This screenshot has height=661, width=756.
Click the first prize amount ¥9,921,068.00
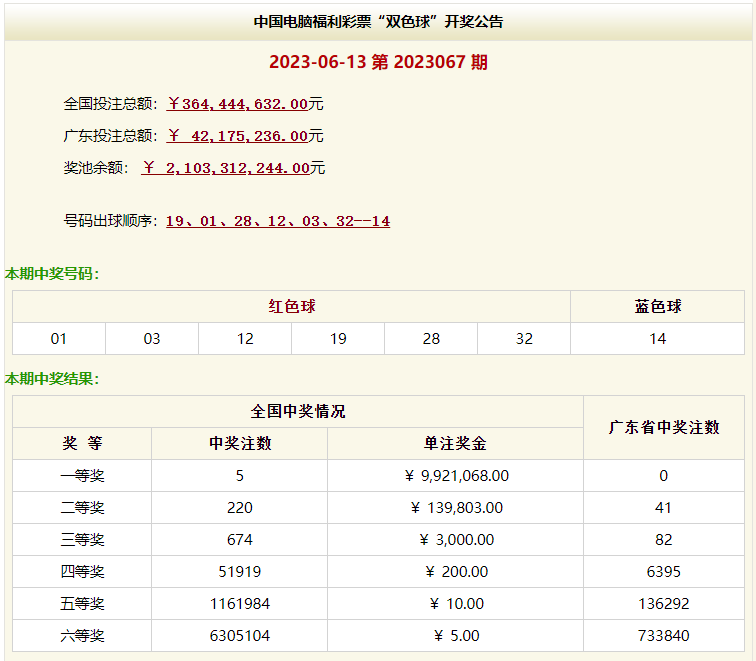[456, 476]
